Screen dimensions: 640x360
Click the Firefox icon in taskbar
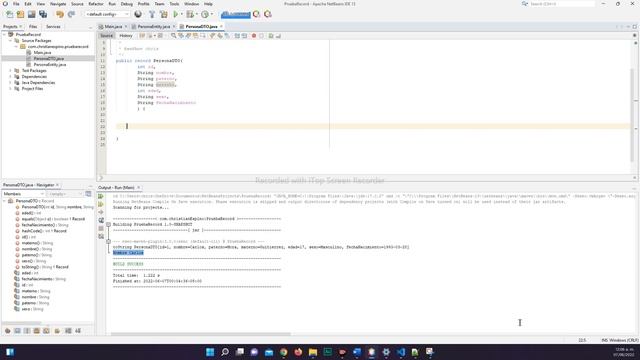point(298,352)
